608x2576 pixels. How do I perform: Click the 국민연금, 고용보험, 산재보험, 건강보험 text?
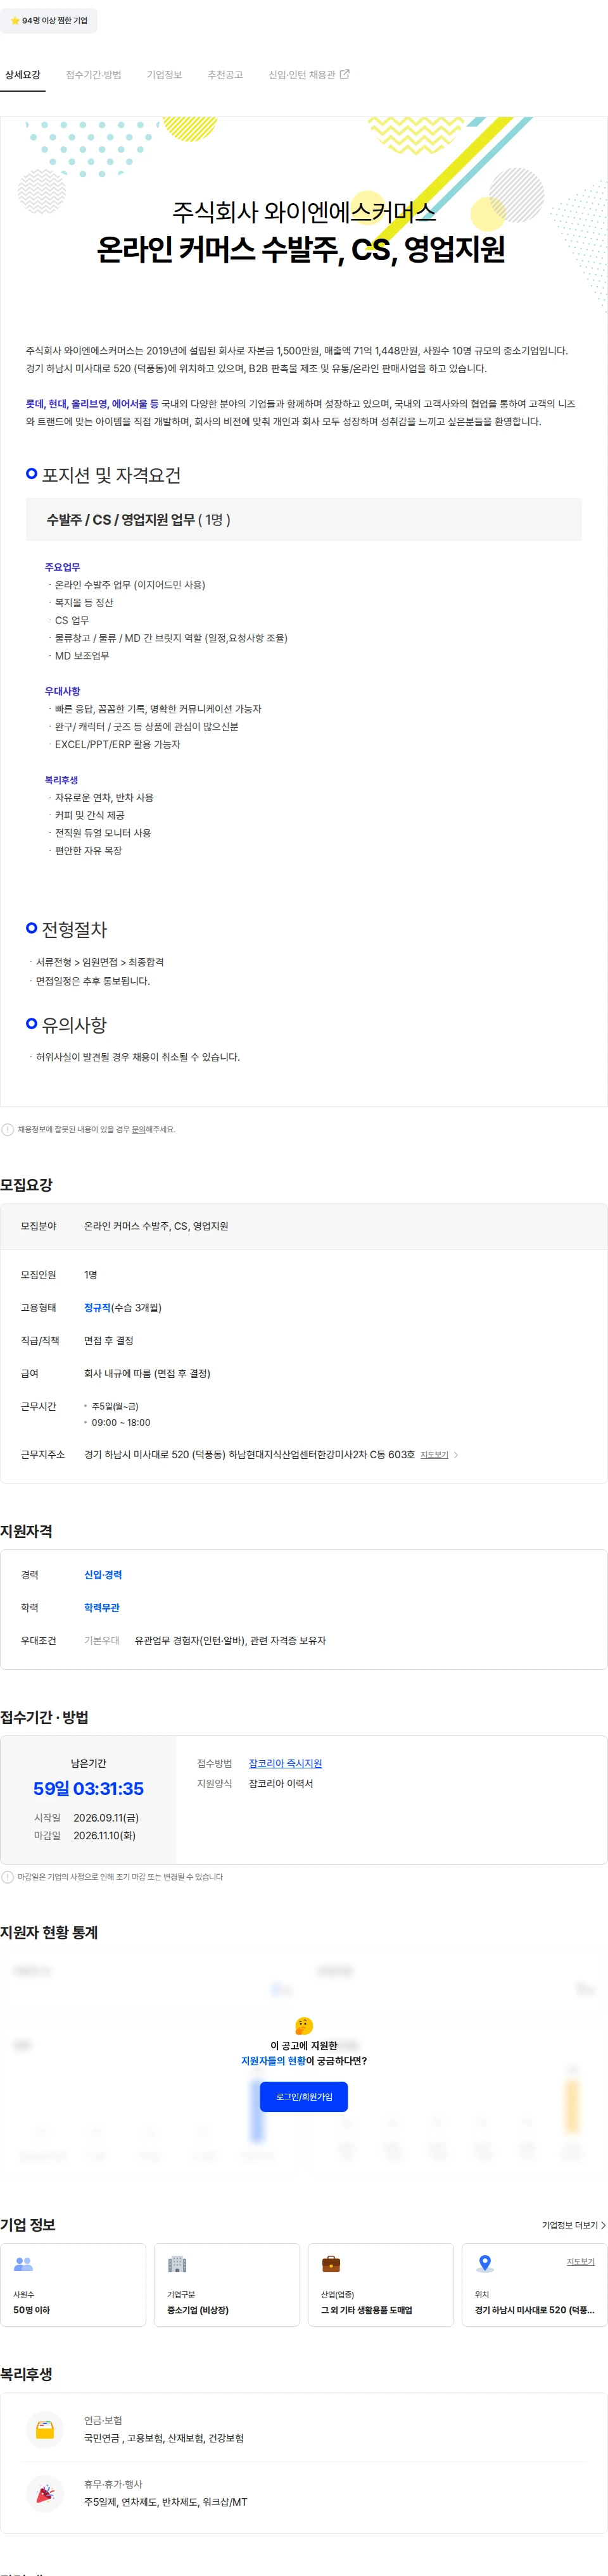point(164,2438)
